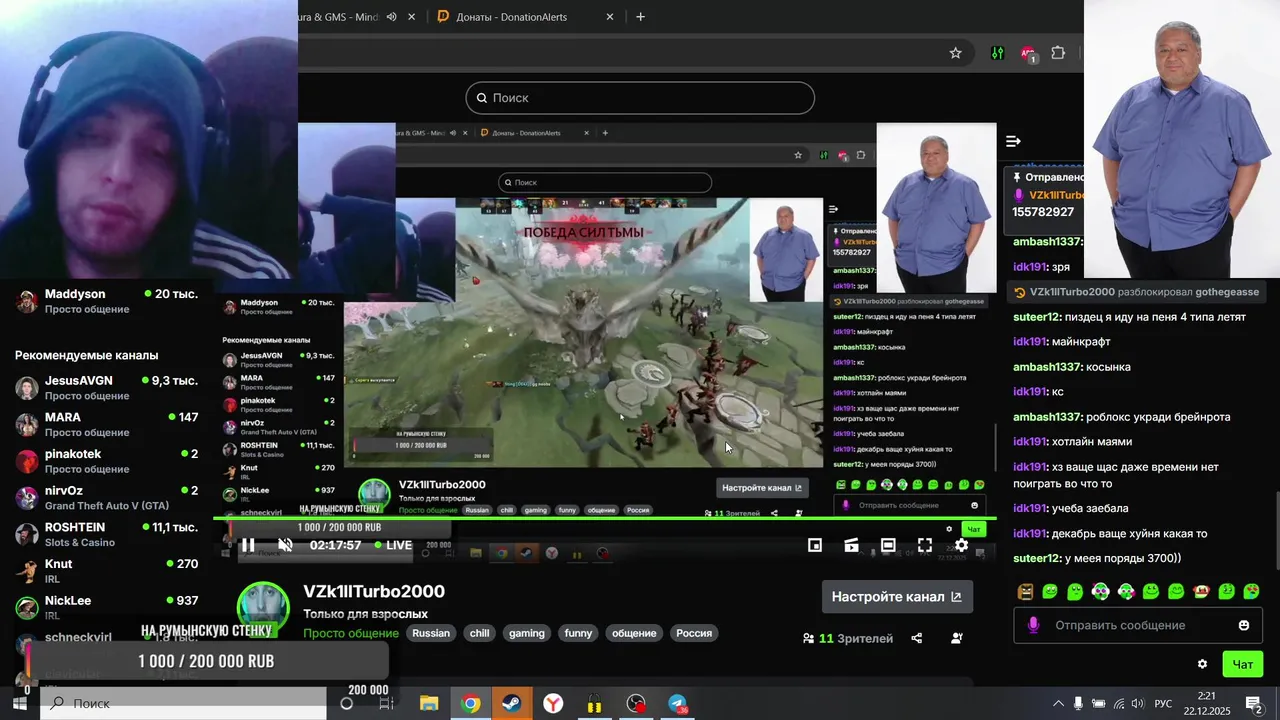Click the VZk1llTurbo2000 channel name heading

coord(374,591)
